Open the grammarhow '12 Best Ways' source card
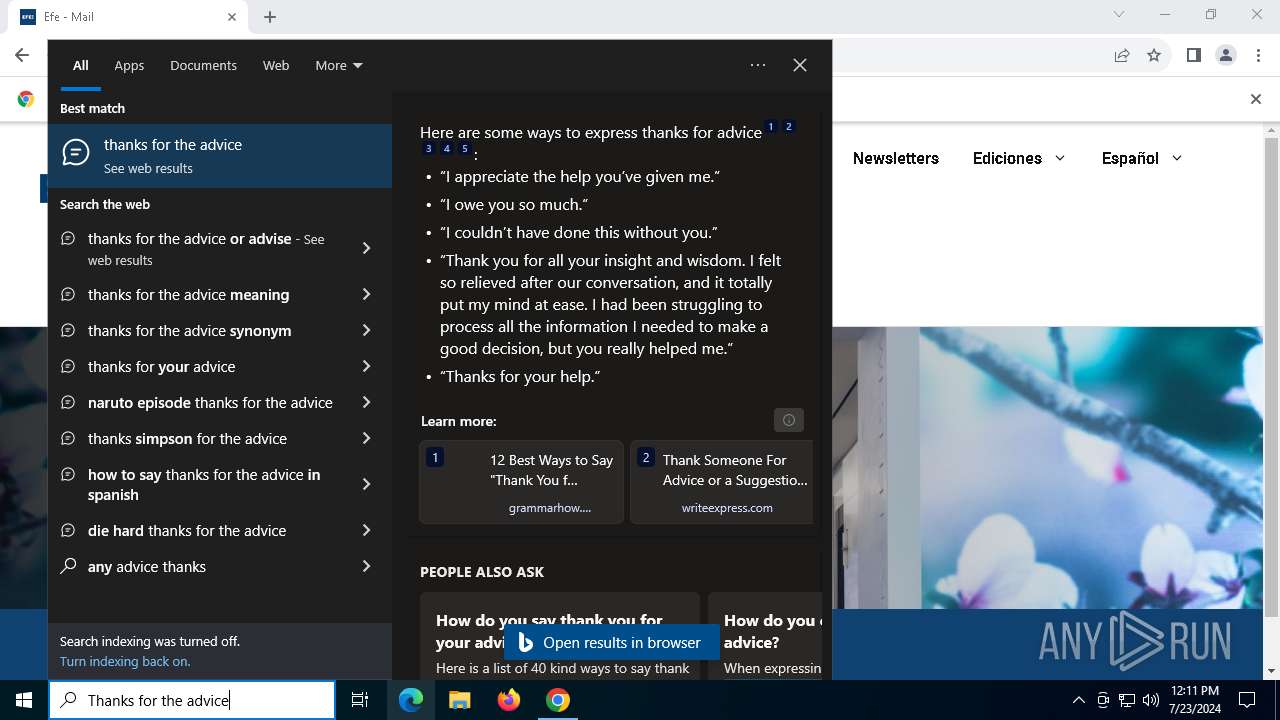 [x=521, y=482]
